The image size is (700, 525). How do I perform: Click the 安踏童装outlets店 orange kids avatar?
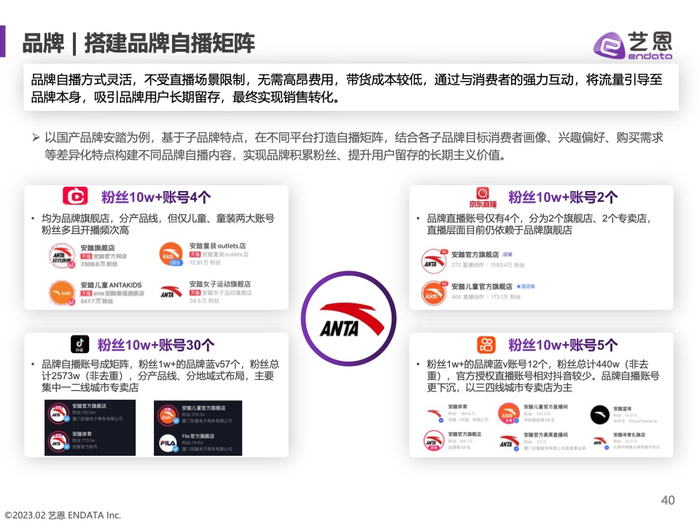tap(171, 254)
